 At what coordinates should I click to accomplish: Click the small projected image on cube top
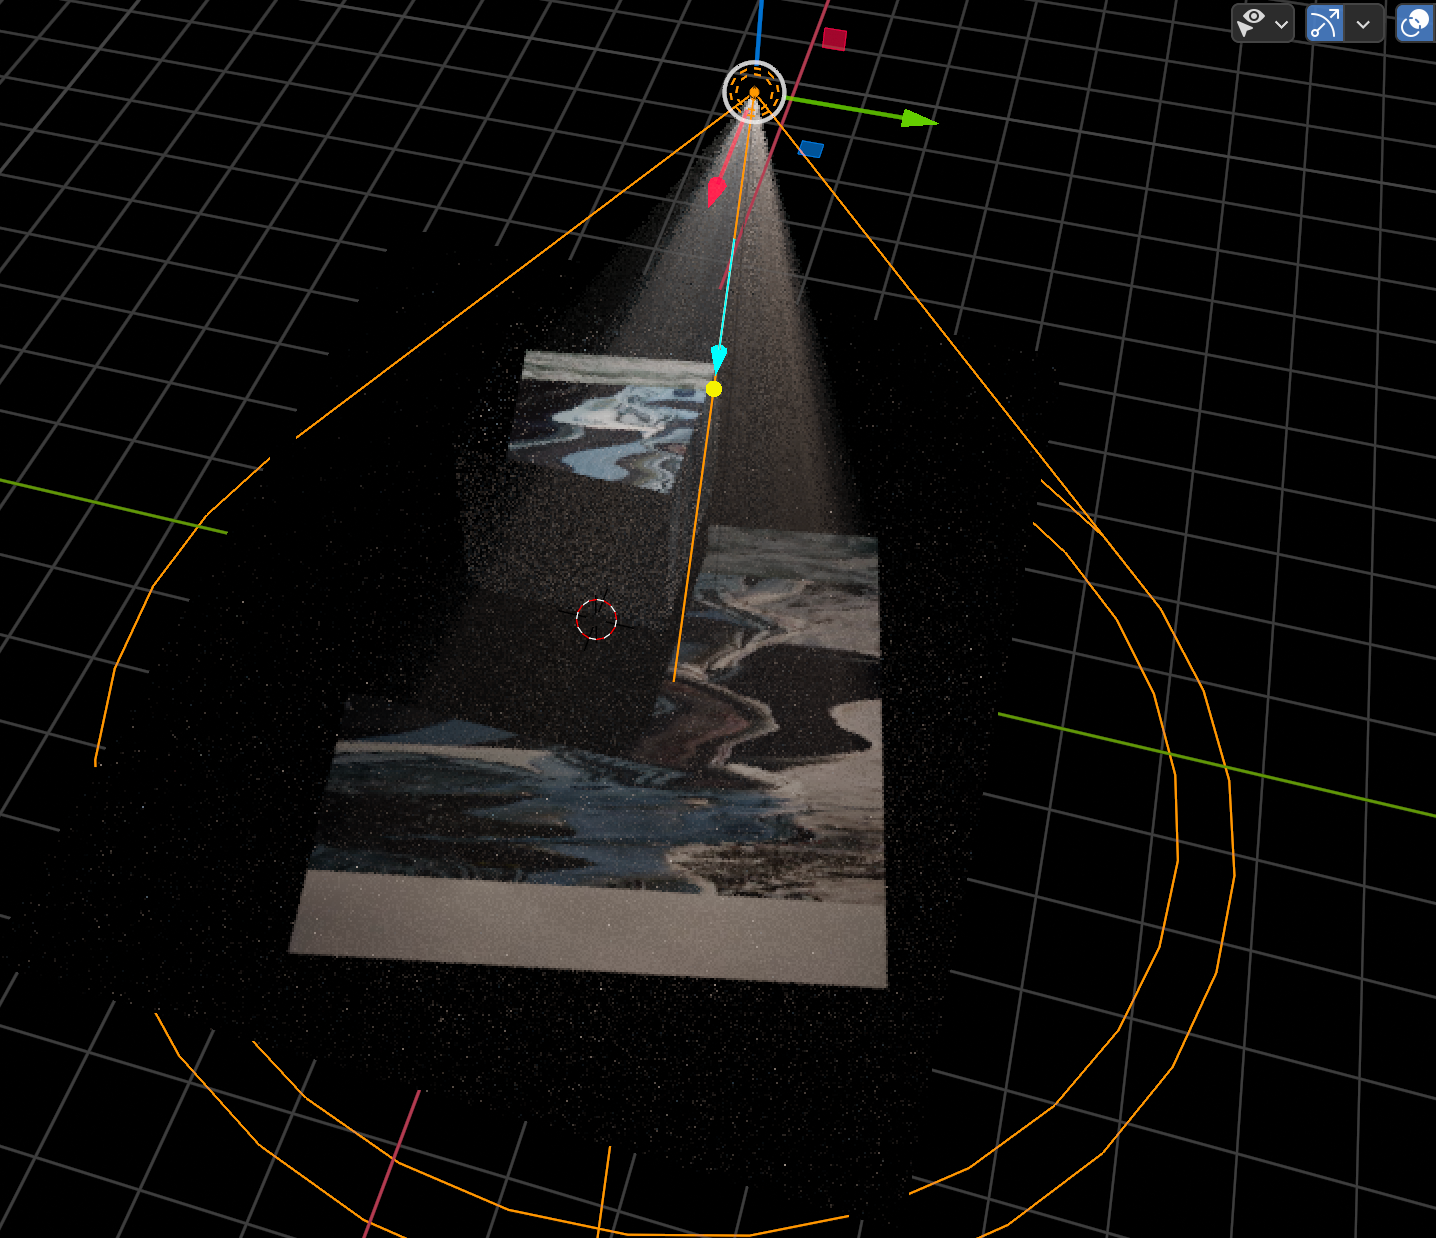point(612,420)
